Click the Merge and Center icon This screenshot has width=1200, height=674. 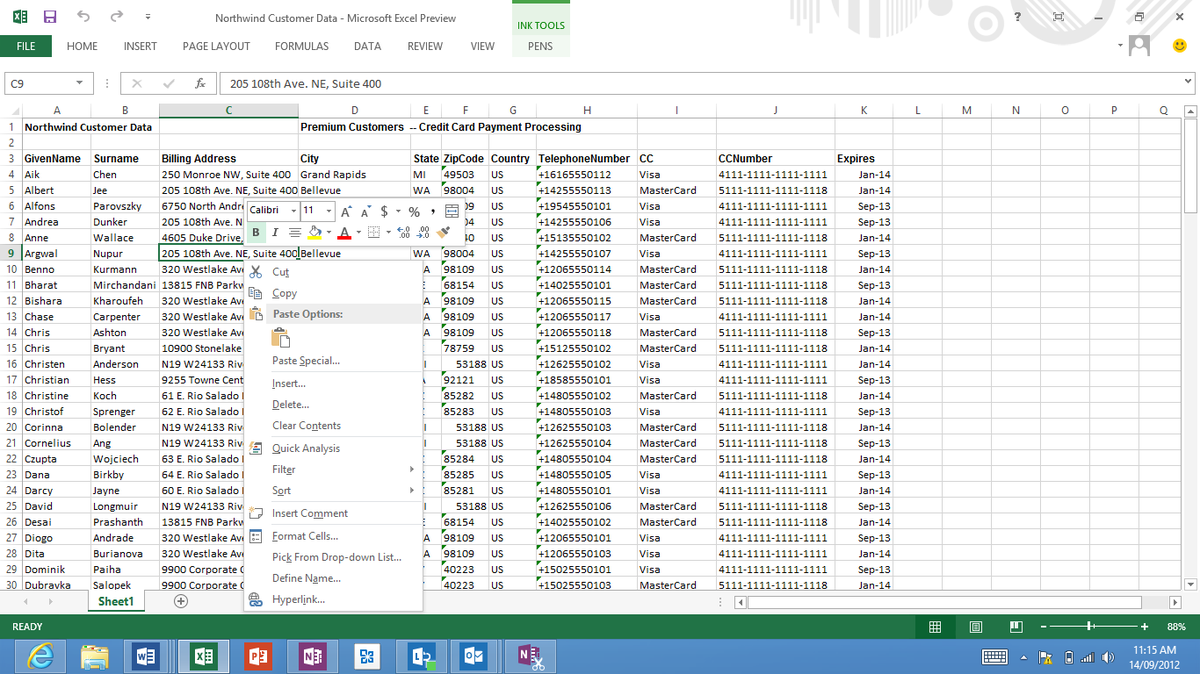(x=452, y=210)
